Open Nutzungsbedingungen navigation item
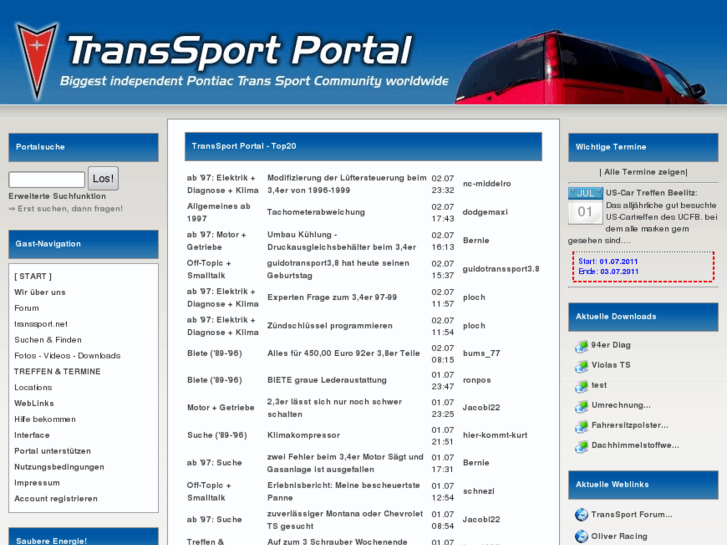This screenshot has height=545, width=727. [59, 467]
